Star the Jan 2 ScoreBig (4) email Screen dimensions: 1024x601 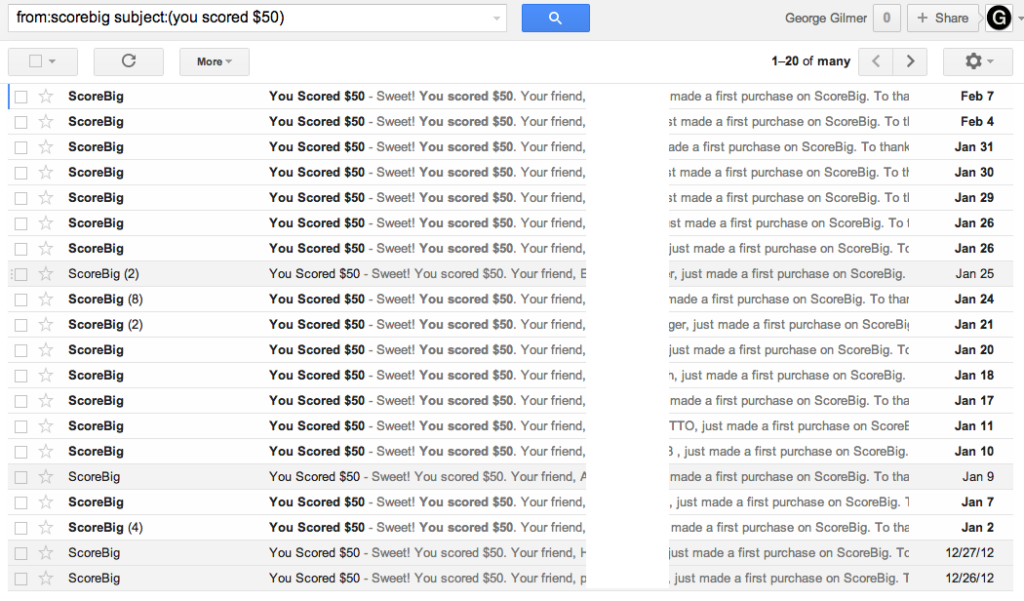[46, 528]
